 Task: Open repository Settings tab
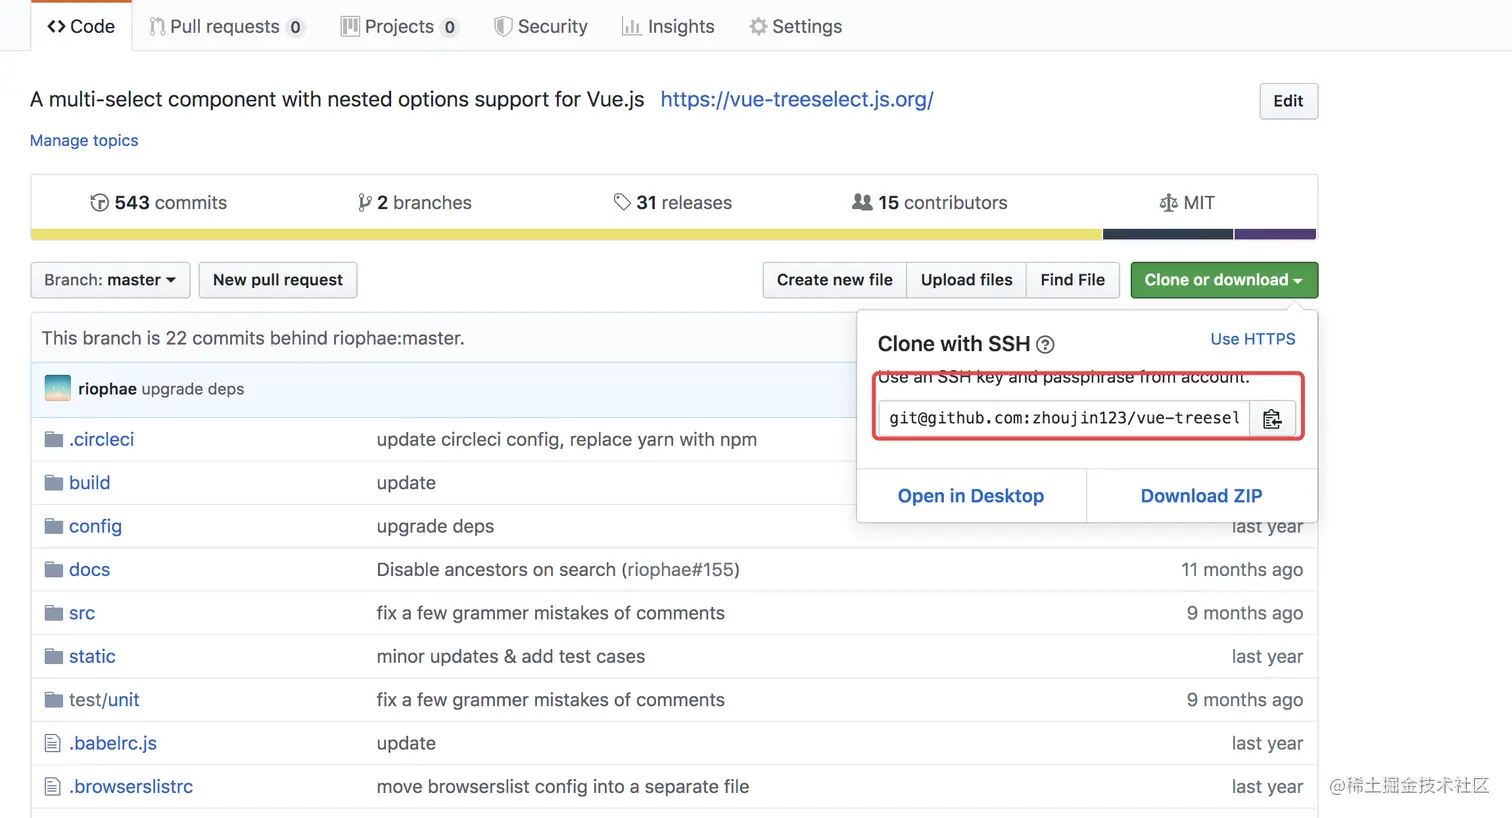pos(796,26)
